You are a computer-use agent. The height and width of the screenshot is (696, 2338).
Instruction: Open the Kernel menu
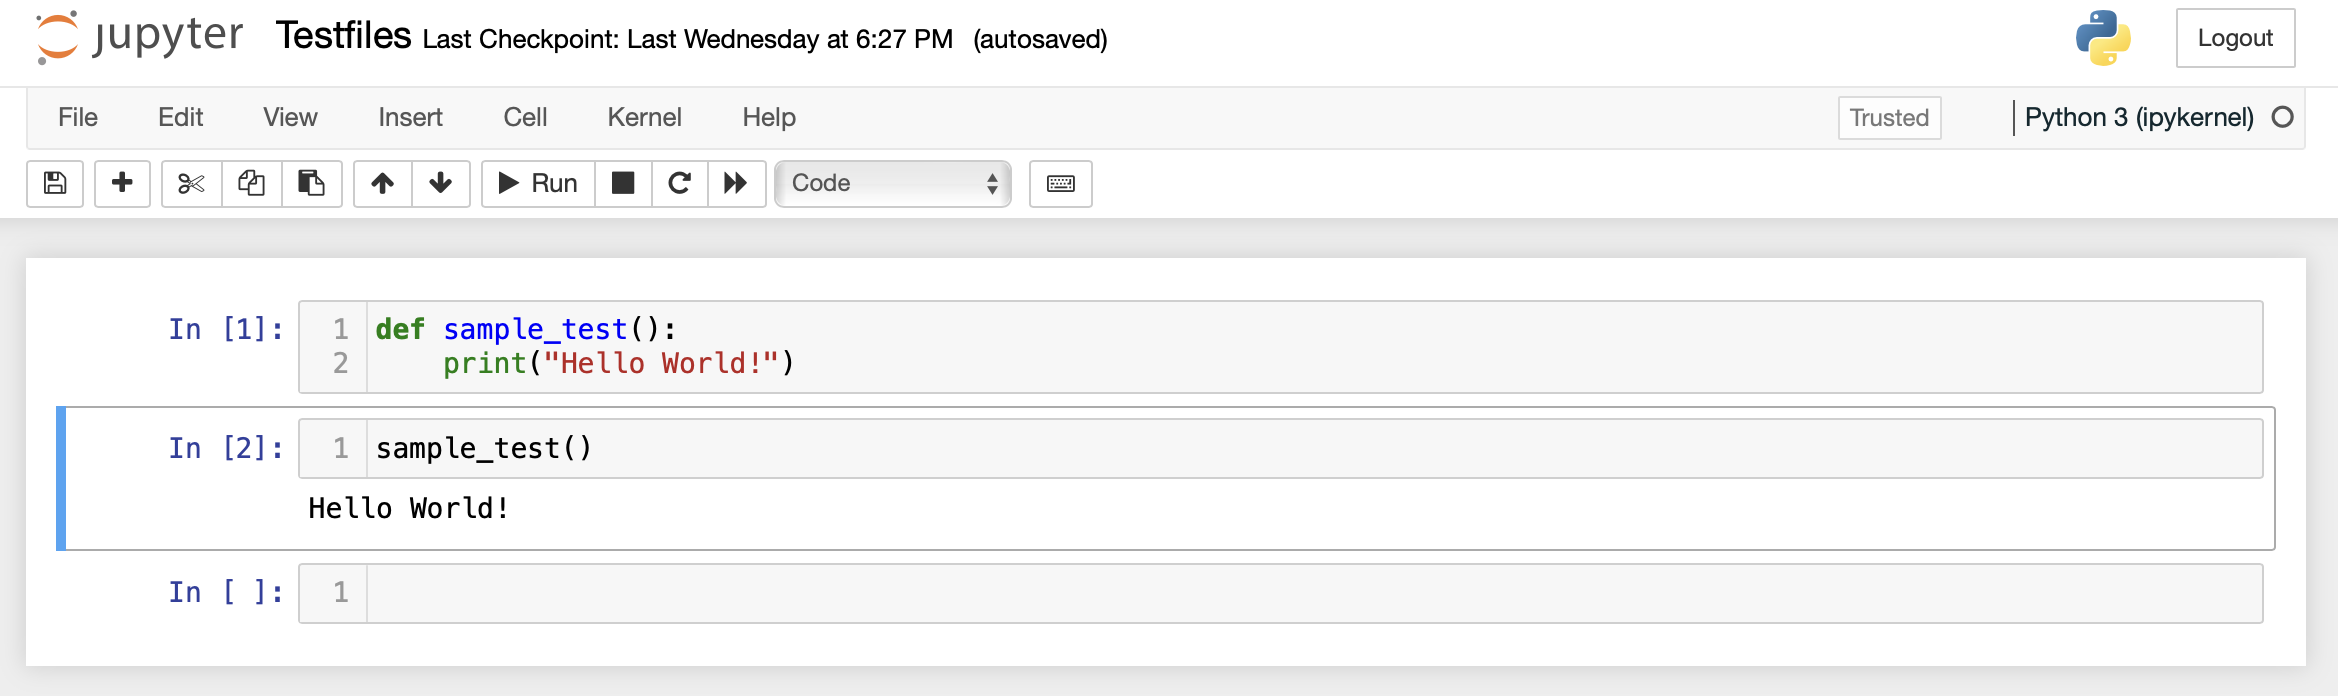click(x=644, y=117)
